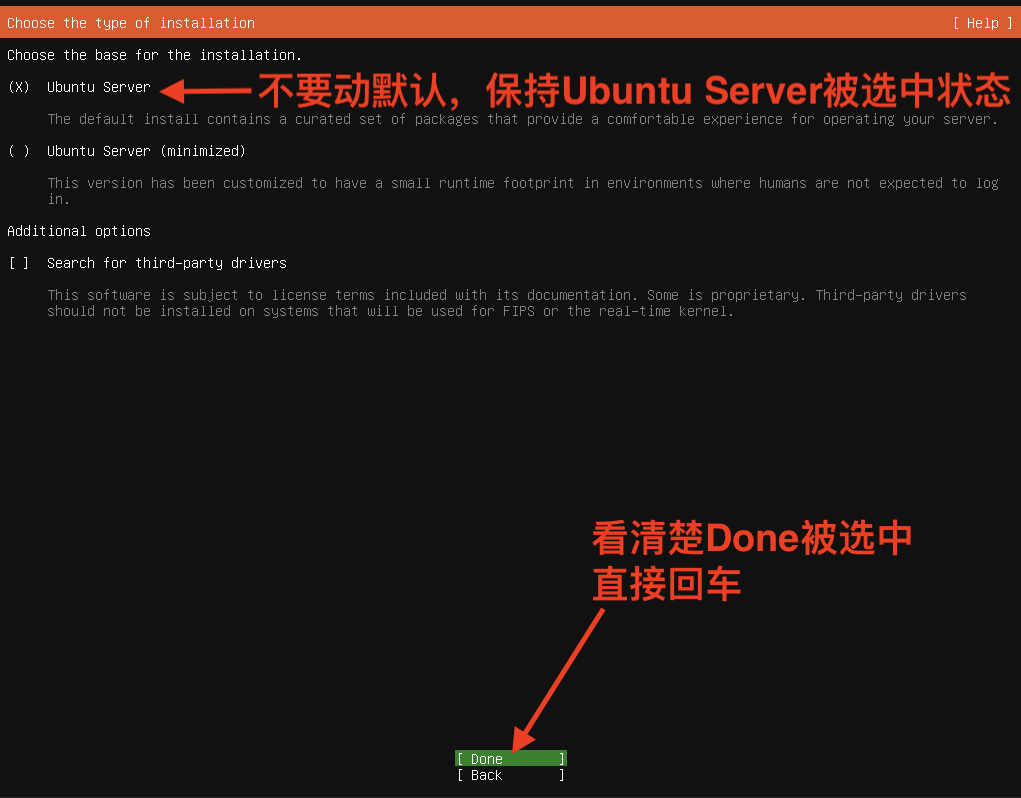This screenshot has height=798, width=1021.
Task: Click the third-party drivers license note
Action: tap(507, 303)
